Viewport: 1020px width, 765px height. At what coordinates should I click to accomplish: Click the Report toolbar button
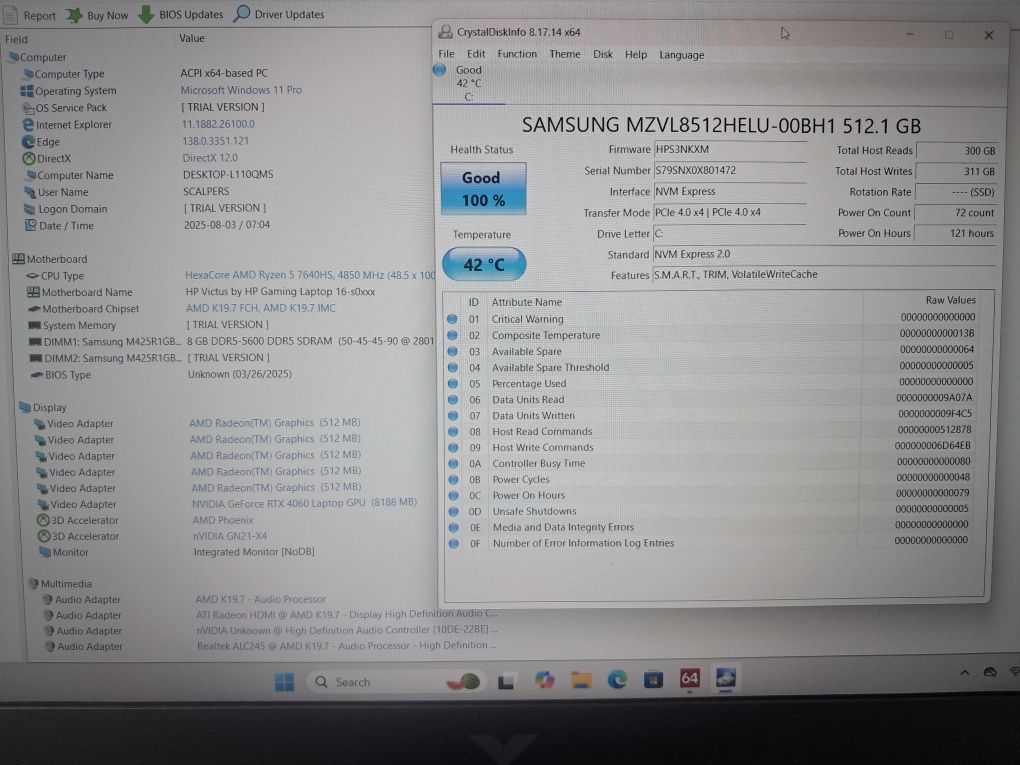click(x=31, y=15)
